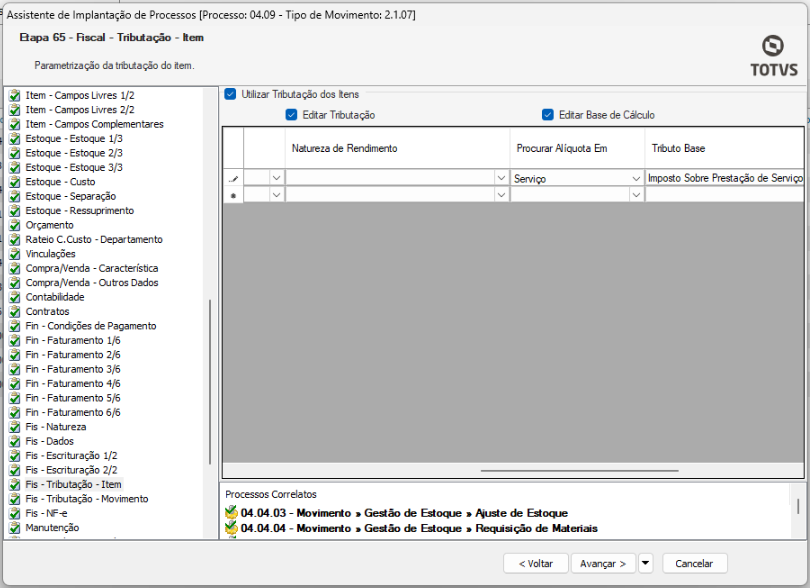Click the check icon beside Contratos
This screenshot has height=588, width=810.
(x=14, y=312)
